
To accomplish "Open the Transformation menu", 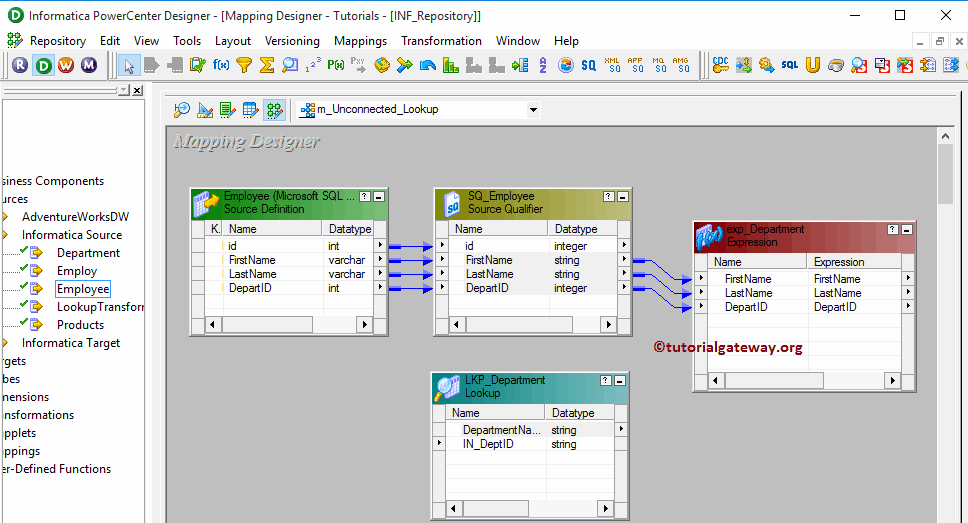I will pyautogui.click(x=441, y=41).
